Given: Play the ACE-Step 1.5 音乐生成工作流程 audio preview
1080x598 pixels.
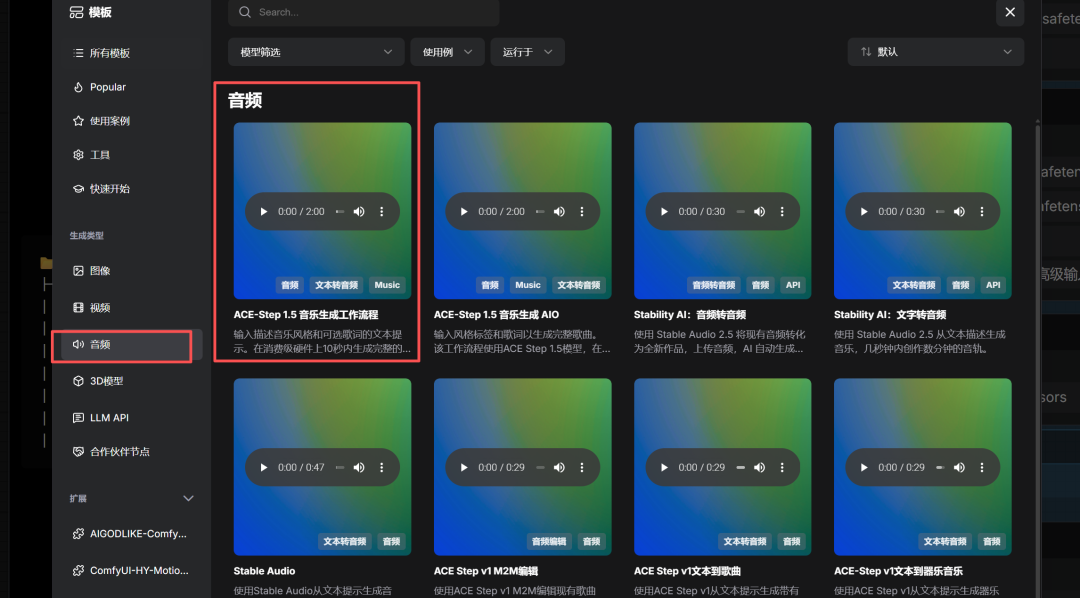Looking at the screenshot, I should click(x=263, y=212).
